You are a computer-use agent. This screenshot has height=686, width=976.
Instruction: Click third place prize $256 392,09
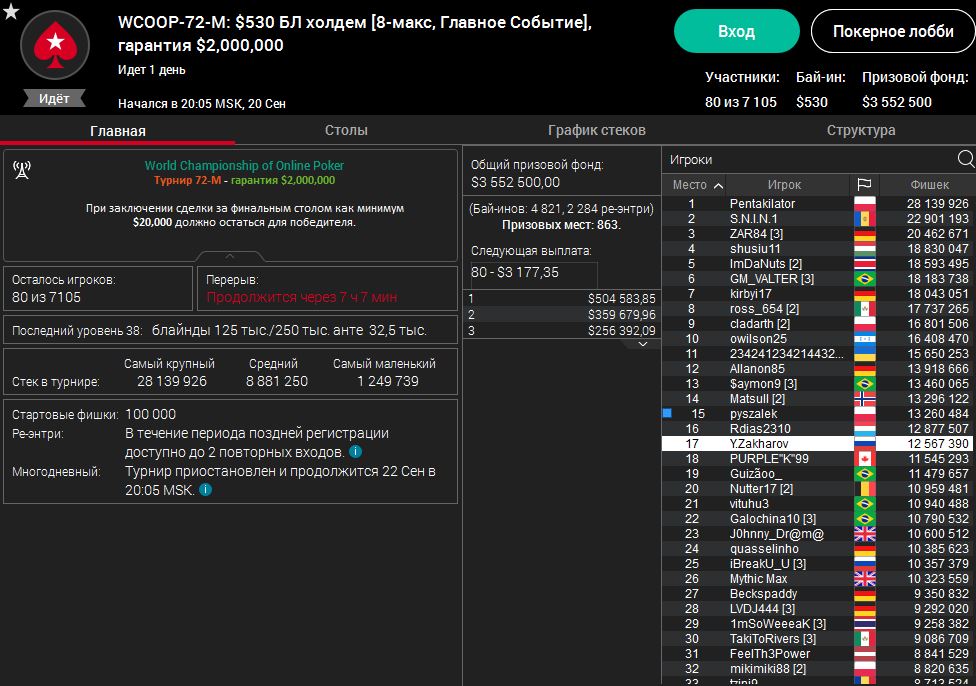pyautogui.click(x=621, y=331)
